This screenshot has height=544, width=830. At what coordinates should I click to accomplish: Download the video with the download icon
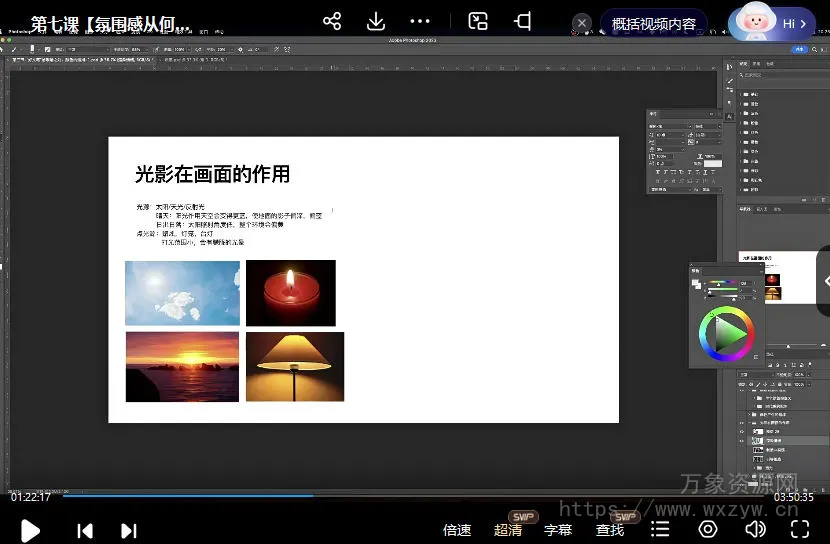[x=376, y=22]
